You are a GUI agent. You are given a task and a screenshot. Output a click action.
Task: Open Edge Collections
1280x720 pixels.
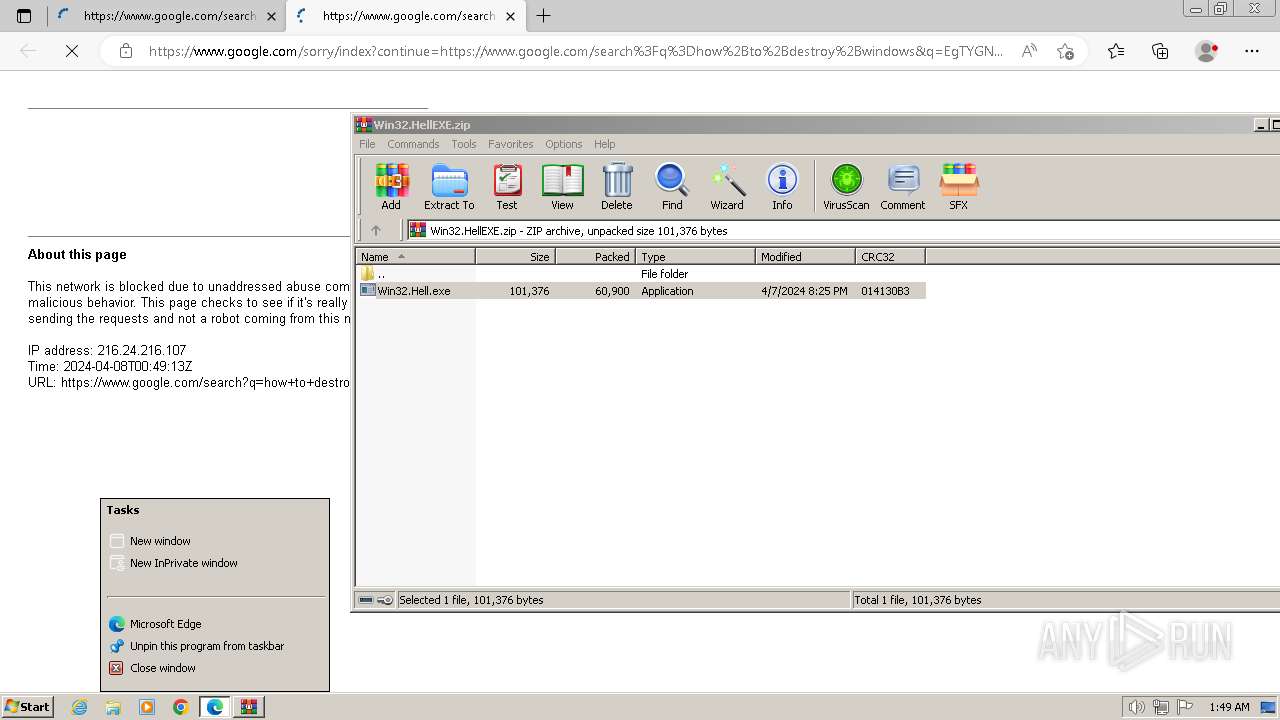pos(1160,51)
